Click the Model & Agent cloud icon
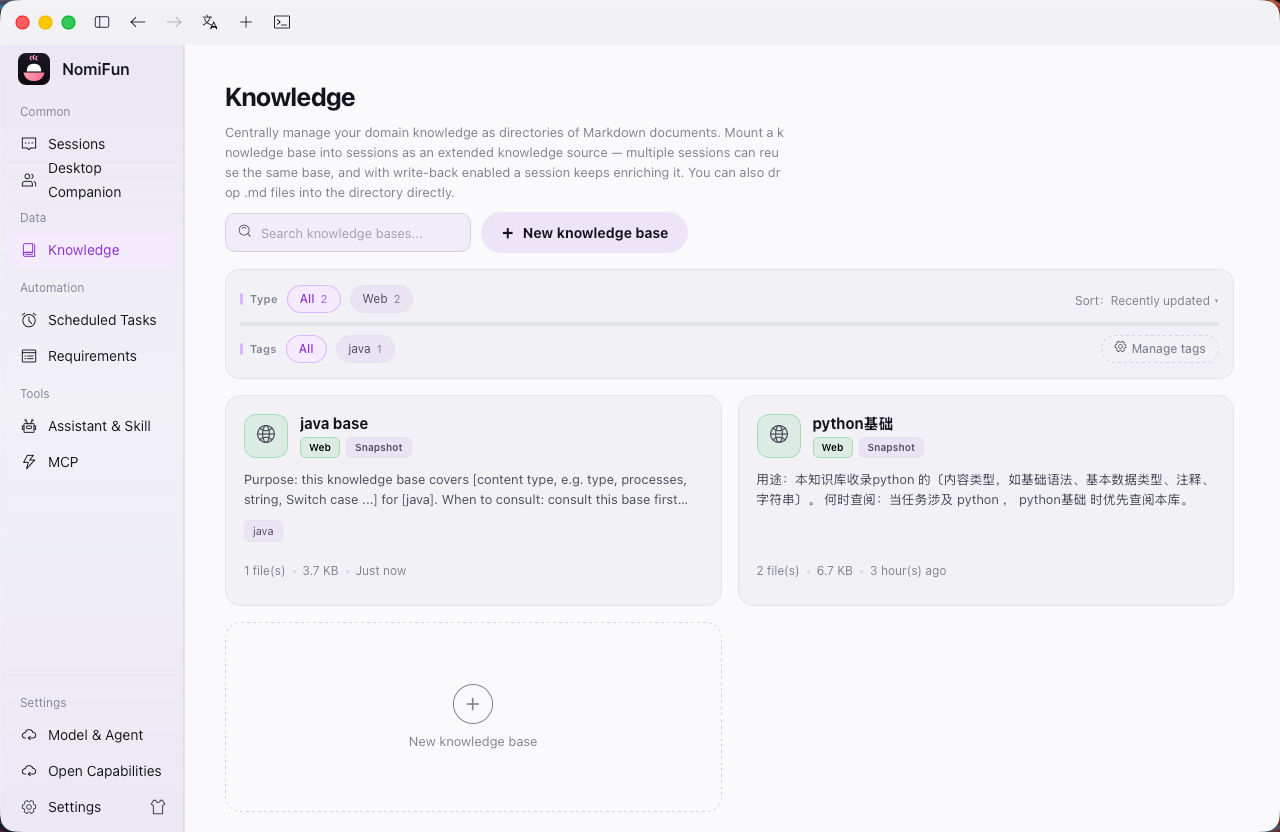 point(29,735)
